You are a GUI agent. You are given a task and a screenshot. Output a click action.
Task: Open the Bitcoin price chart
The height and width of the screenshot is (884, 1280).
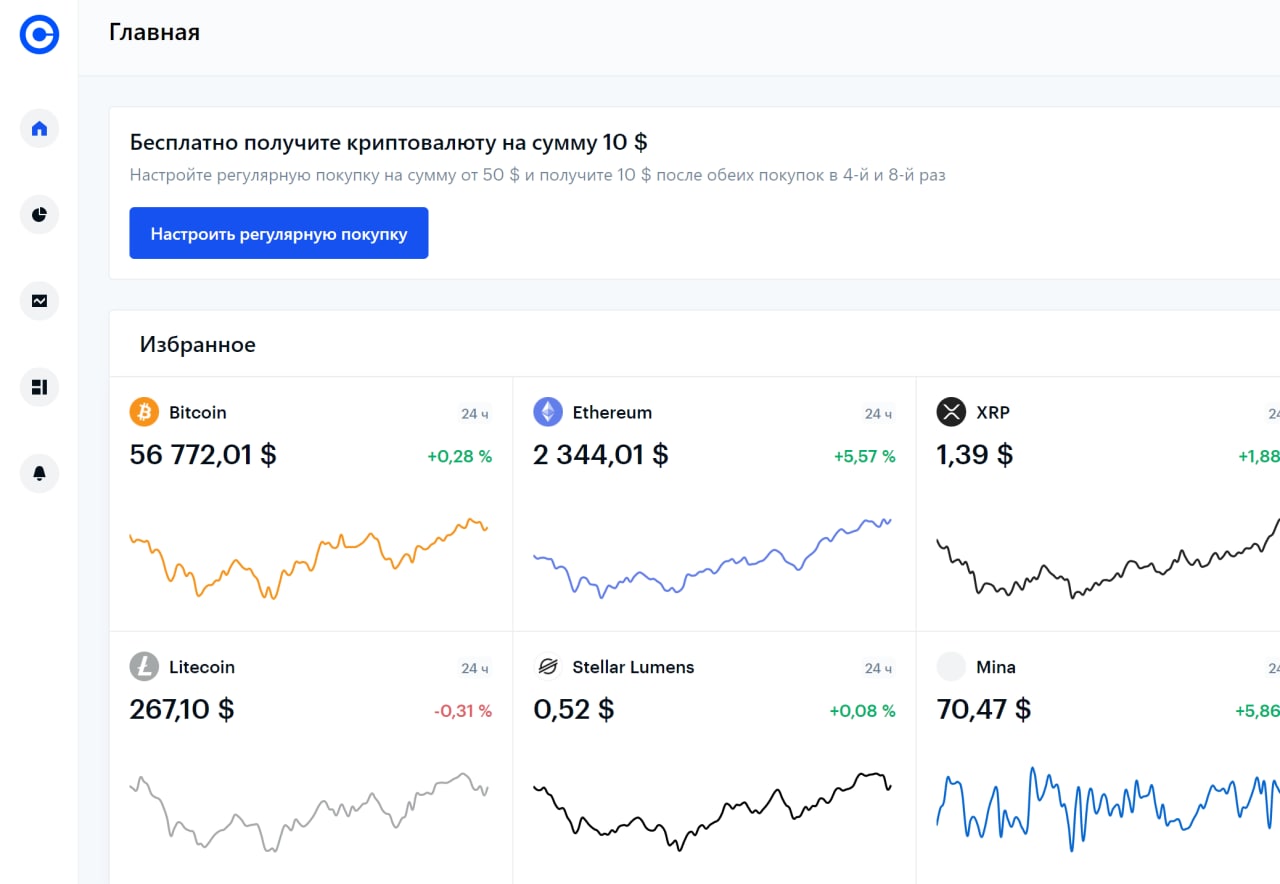[x=309, y=558]
